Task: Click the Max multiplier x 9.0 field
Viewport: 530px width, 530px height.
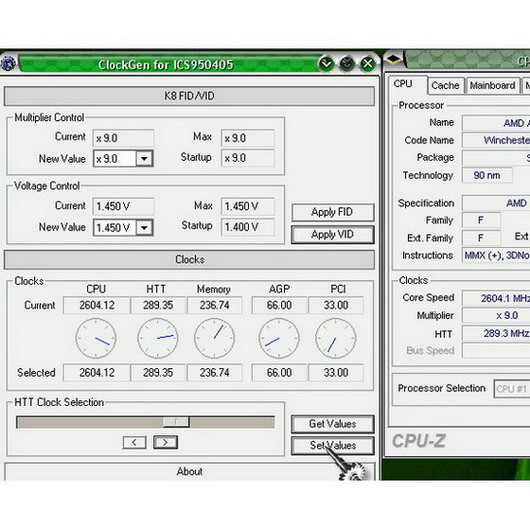Action: pos(248,138)
